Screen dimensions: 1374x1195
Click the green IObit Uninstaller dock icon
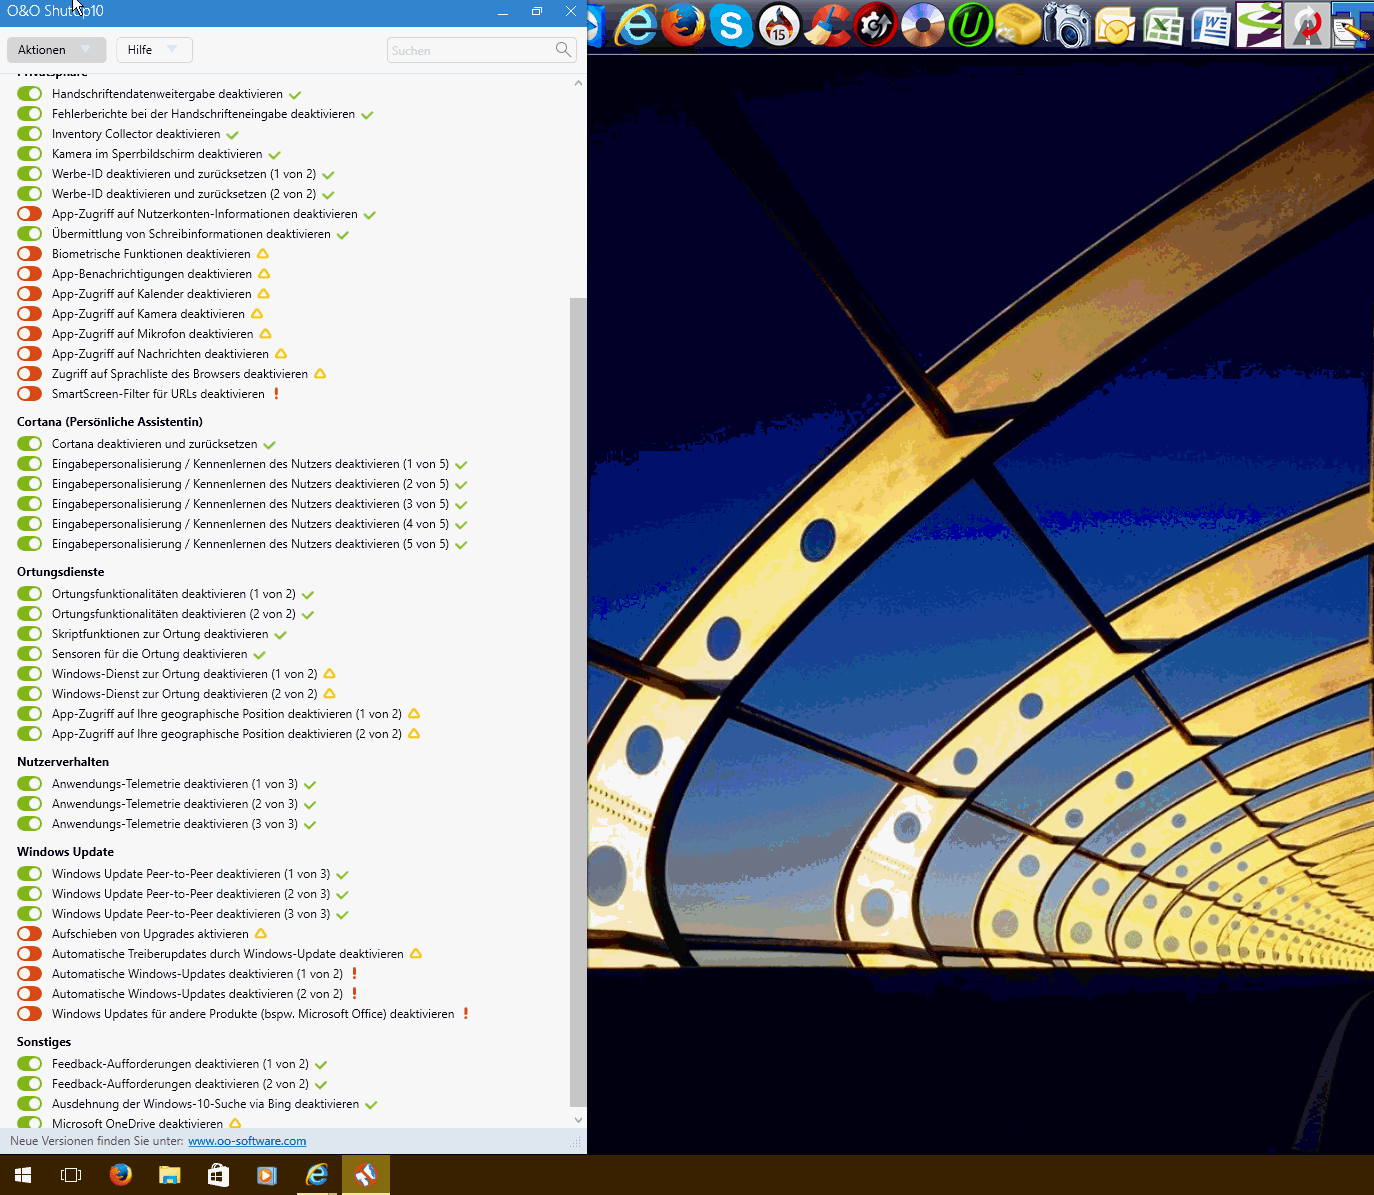[969, 26]
